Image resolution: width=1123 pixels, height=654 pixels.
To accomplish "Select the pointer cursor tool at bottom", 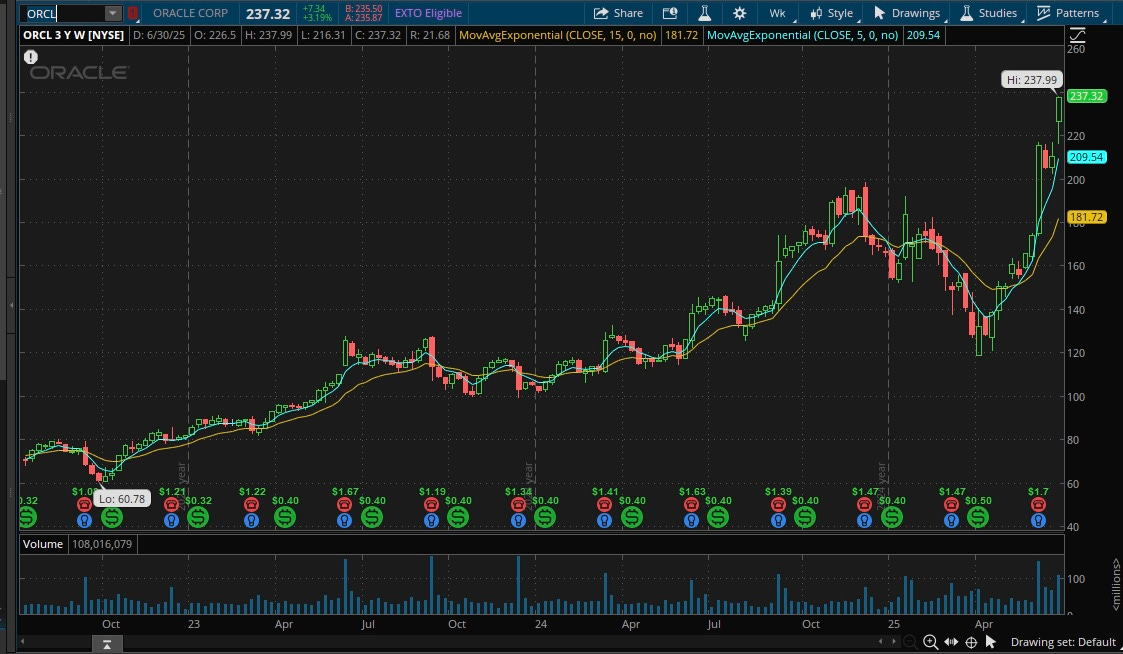I will 991,642.
